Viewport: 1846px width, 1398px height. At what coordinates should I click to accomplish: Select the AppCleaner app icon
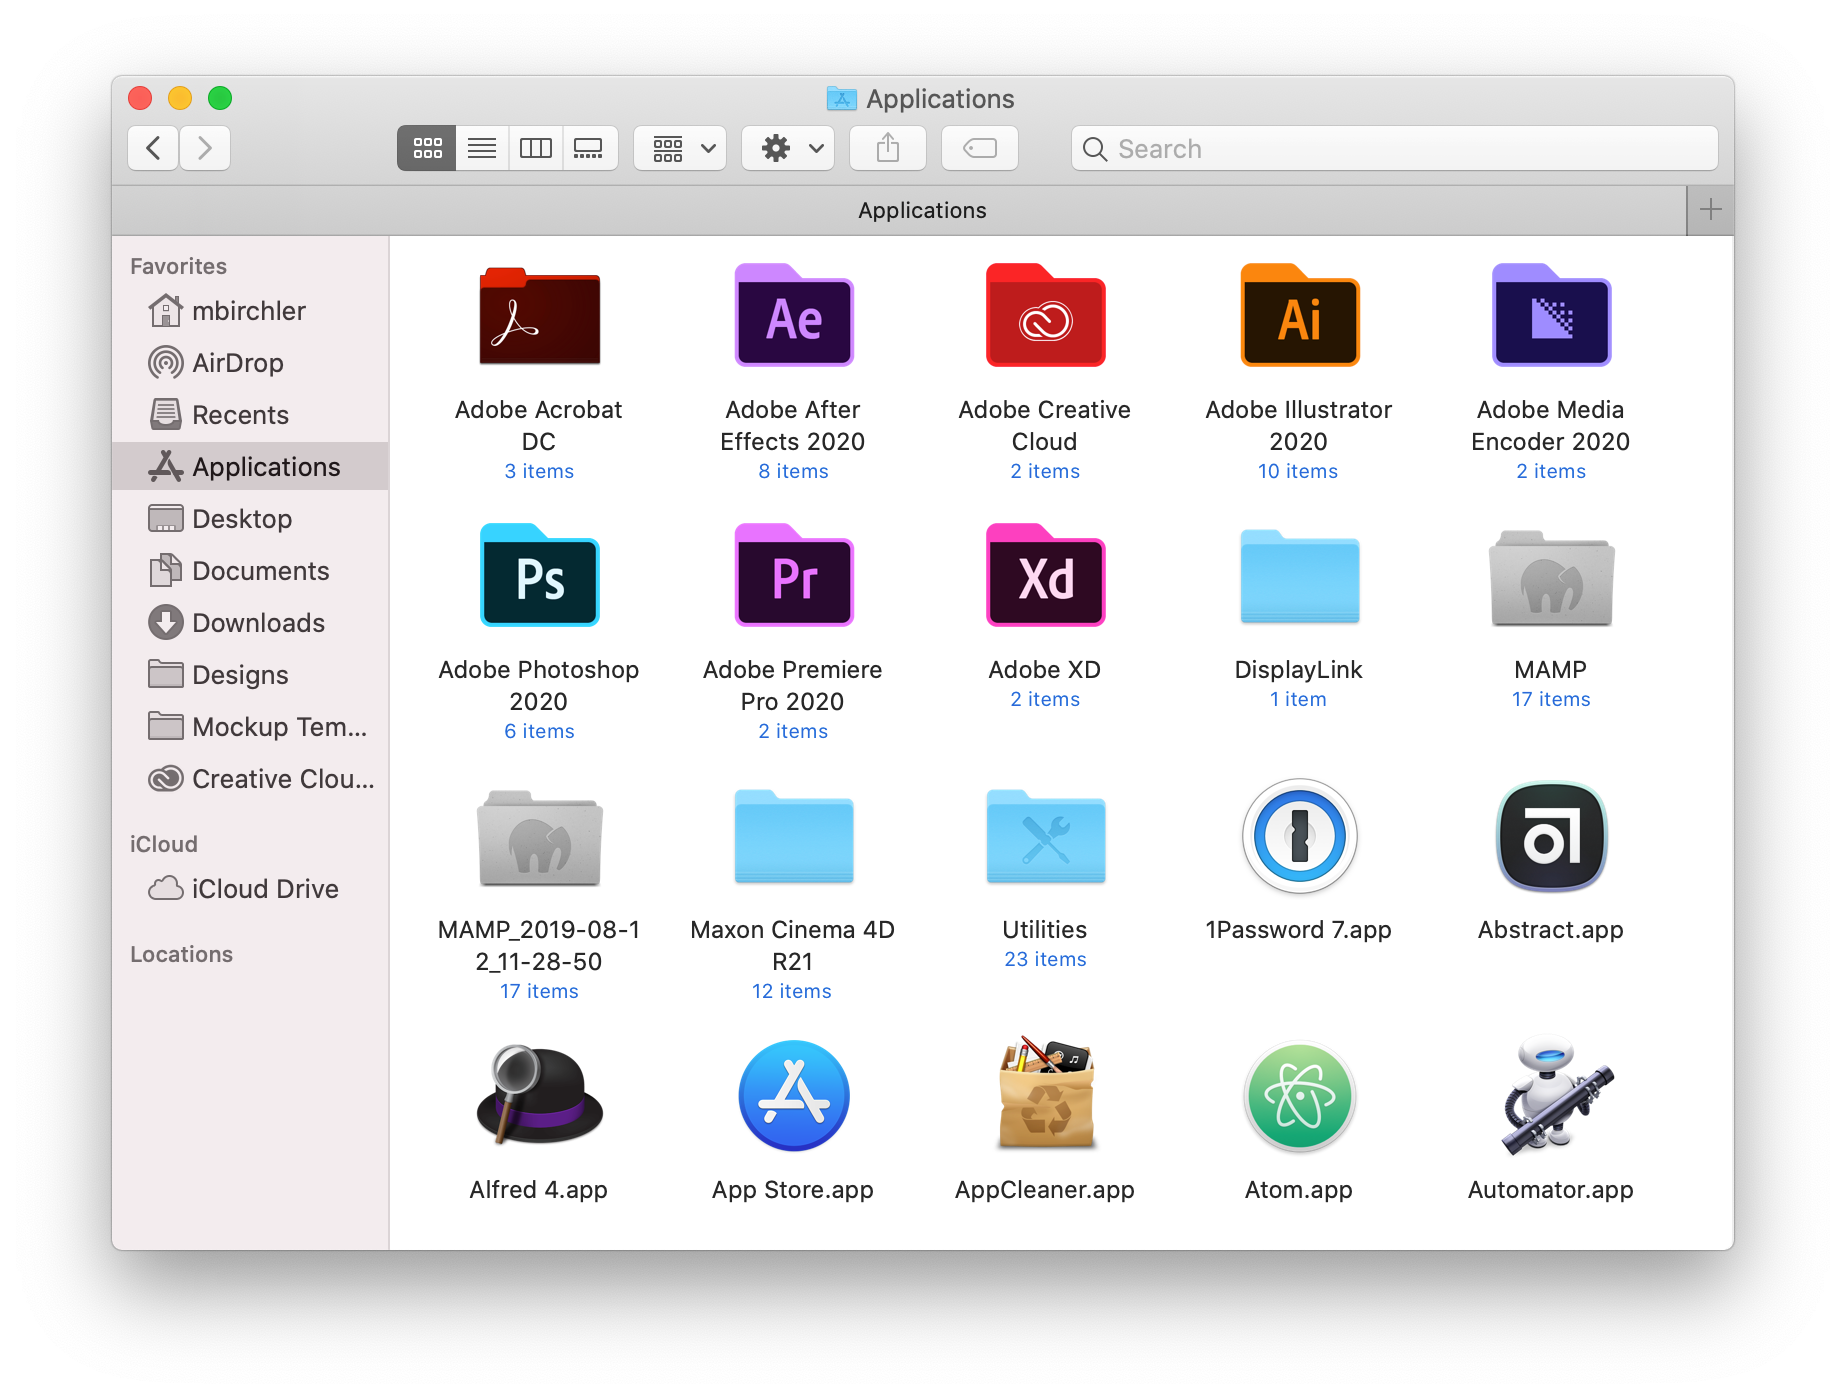(x=1045, y=1094)
